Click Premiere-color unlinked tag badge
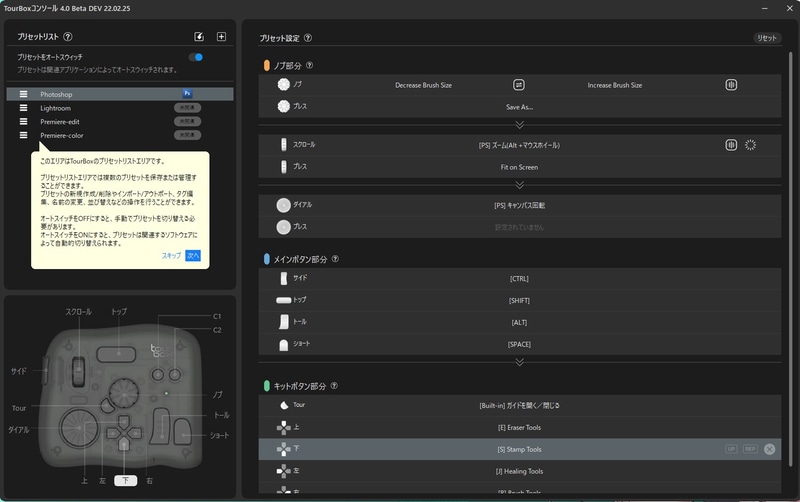Viewport: 800px width, 502px height. click(x=187, y=135)
